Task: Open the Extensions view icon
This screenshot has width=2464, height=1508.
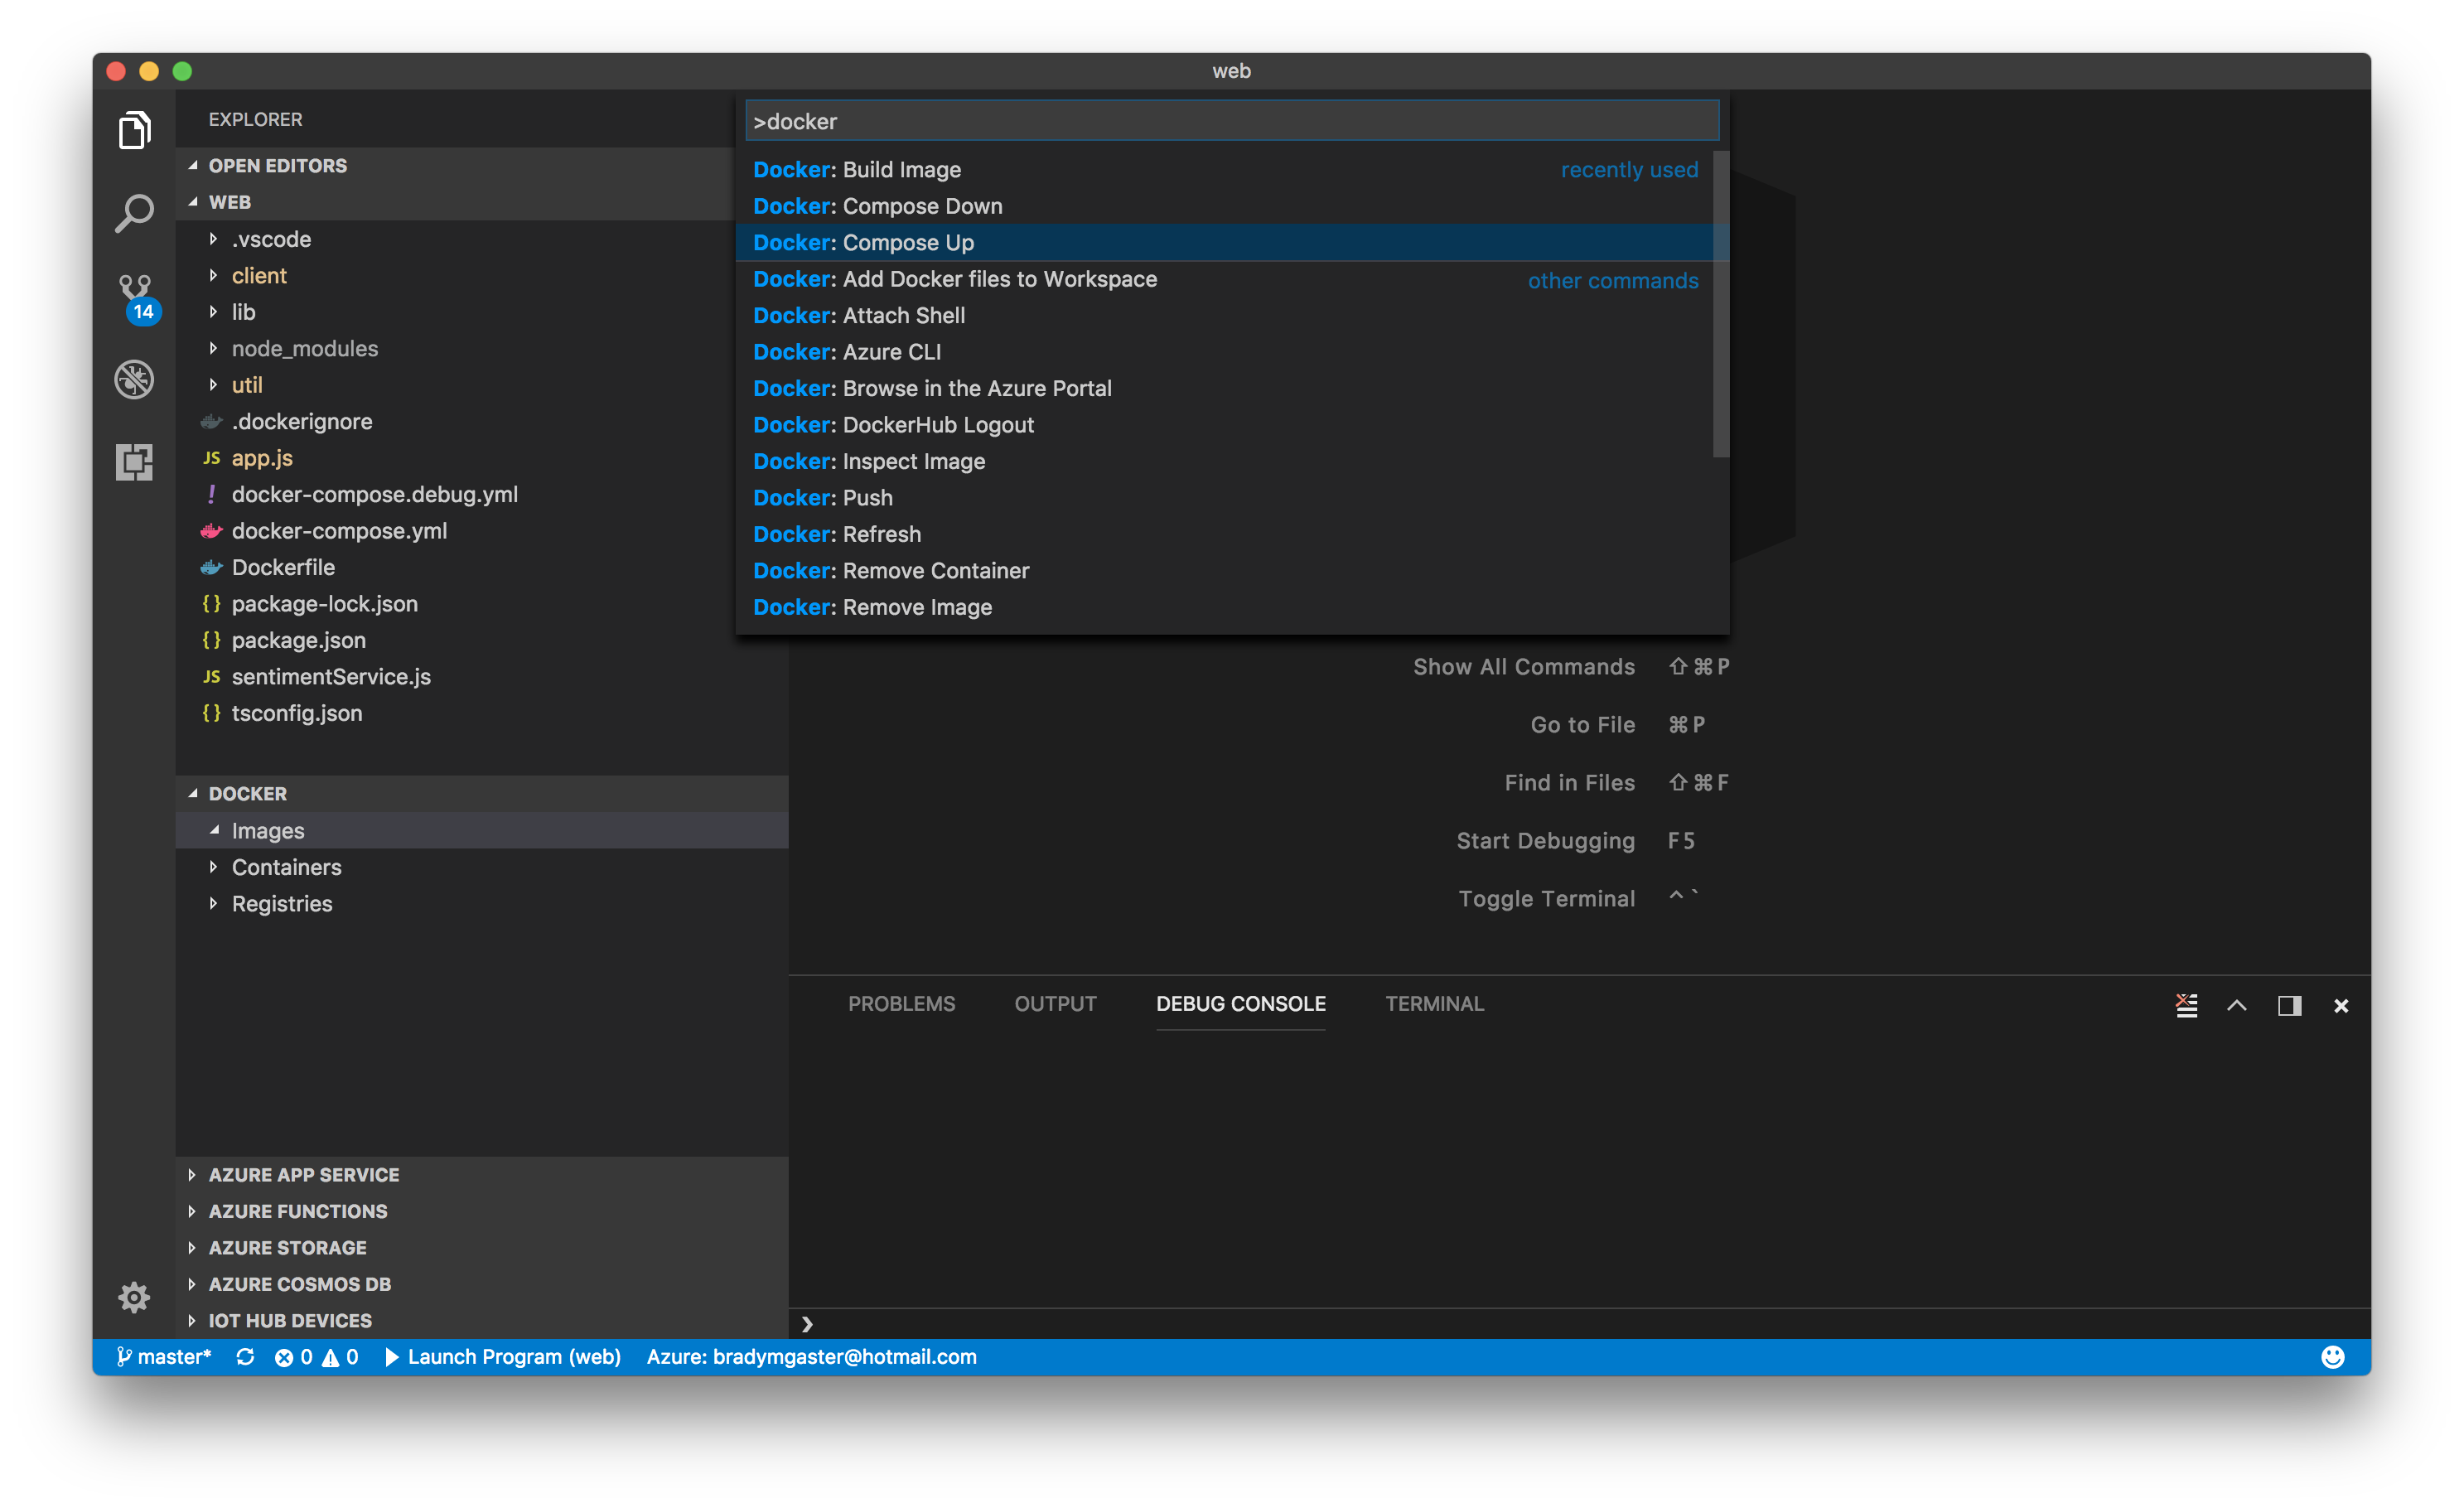Action: point(134,462)
